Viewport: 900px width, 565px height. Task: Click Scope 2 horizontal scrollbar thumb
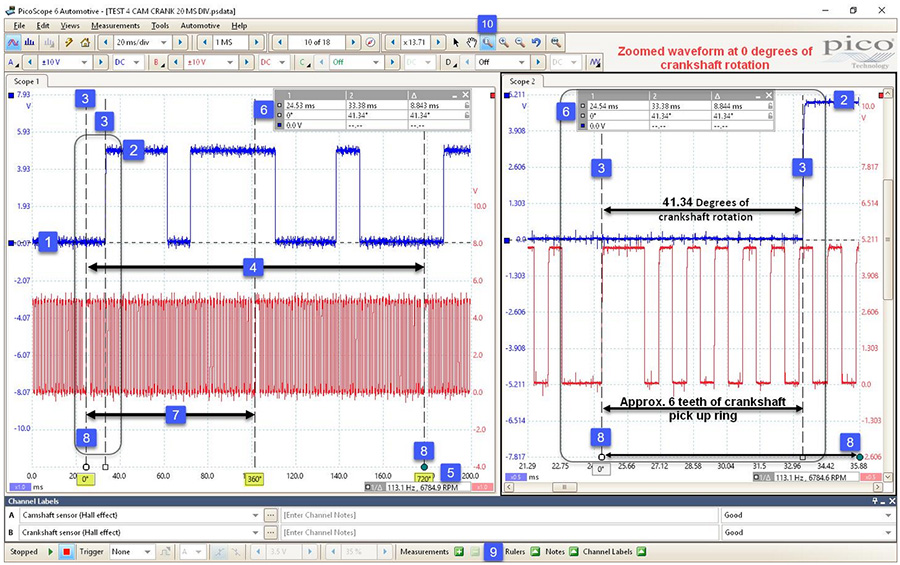tap(564, 487)
